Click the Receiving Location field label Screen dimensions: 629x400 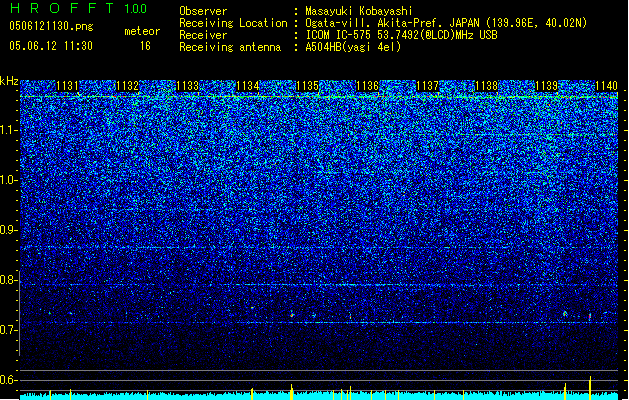pos(233,23)
